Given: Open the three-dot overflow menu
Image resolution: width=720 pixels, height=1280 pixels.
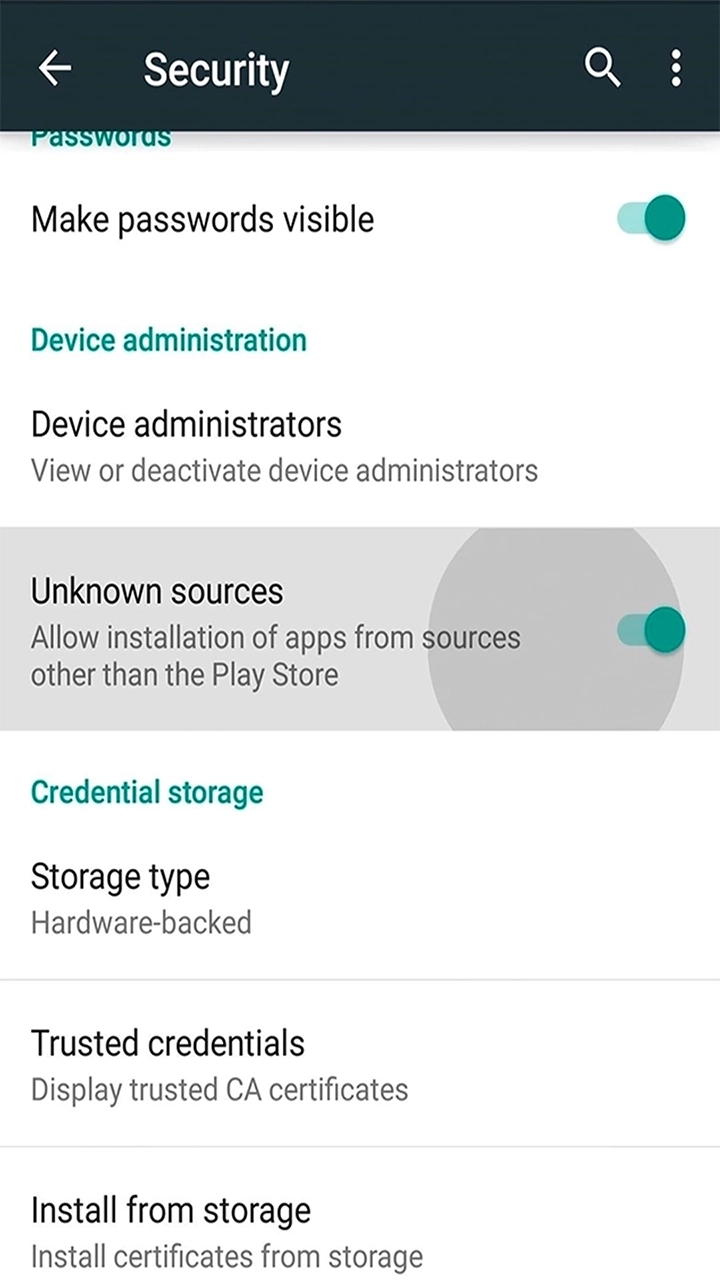Looking at the screenshot, I should click(676, 68).
